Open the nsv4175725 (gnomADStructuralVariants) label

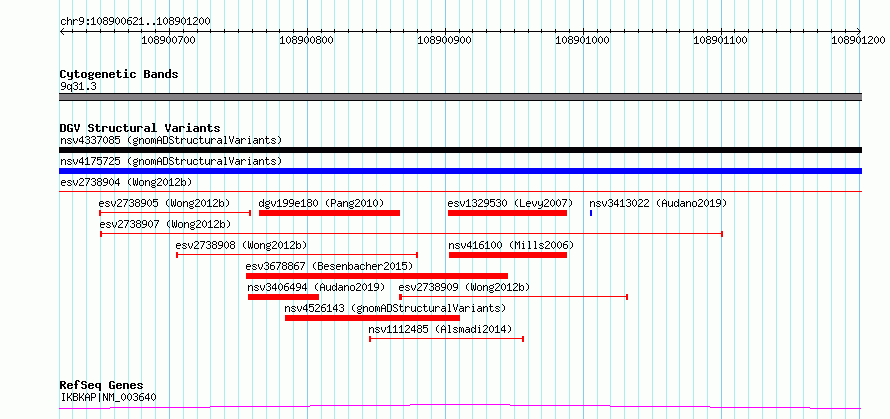point(171,161)
